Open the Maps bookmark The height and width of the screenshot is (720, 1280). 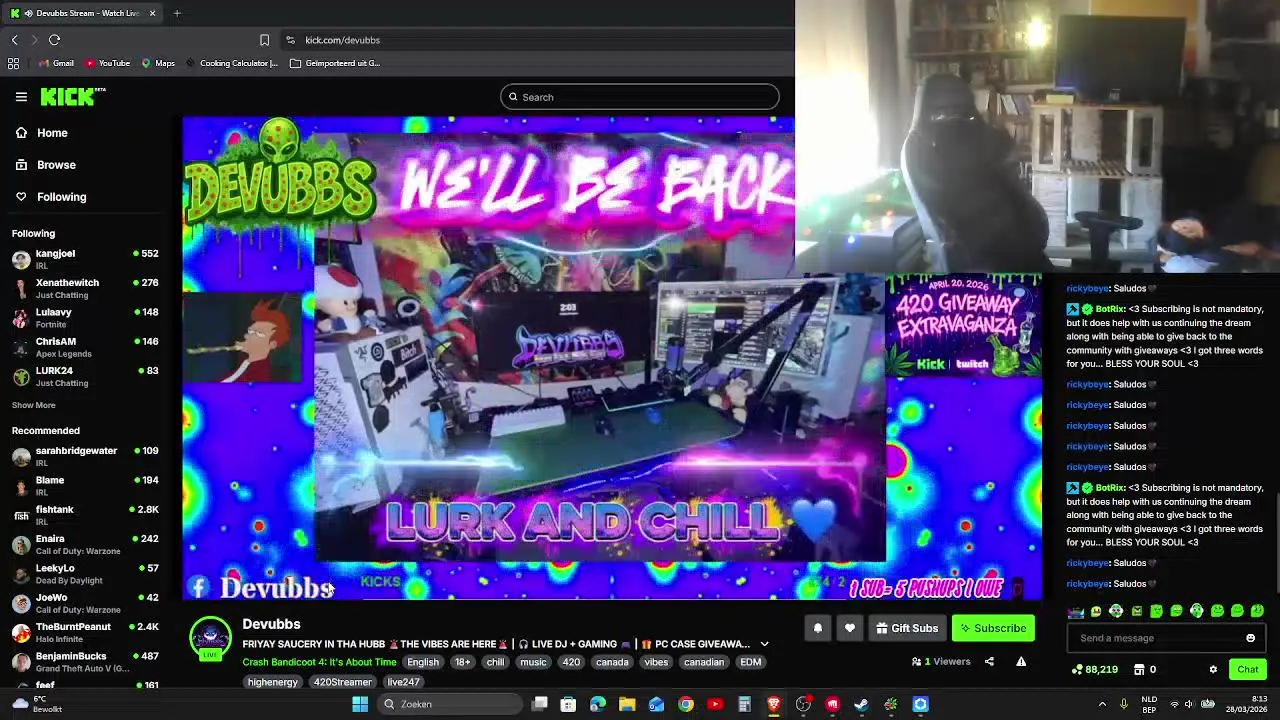pyautogui.click(x=158, y=63)
